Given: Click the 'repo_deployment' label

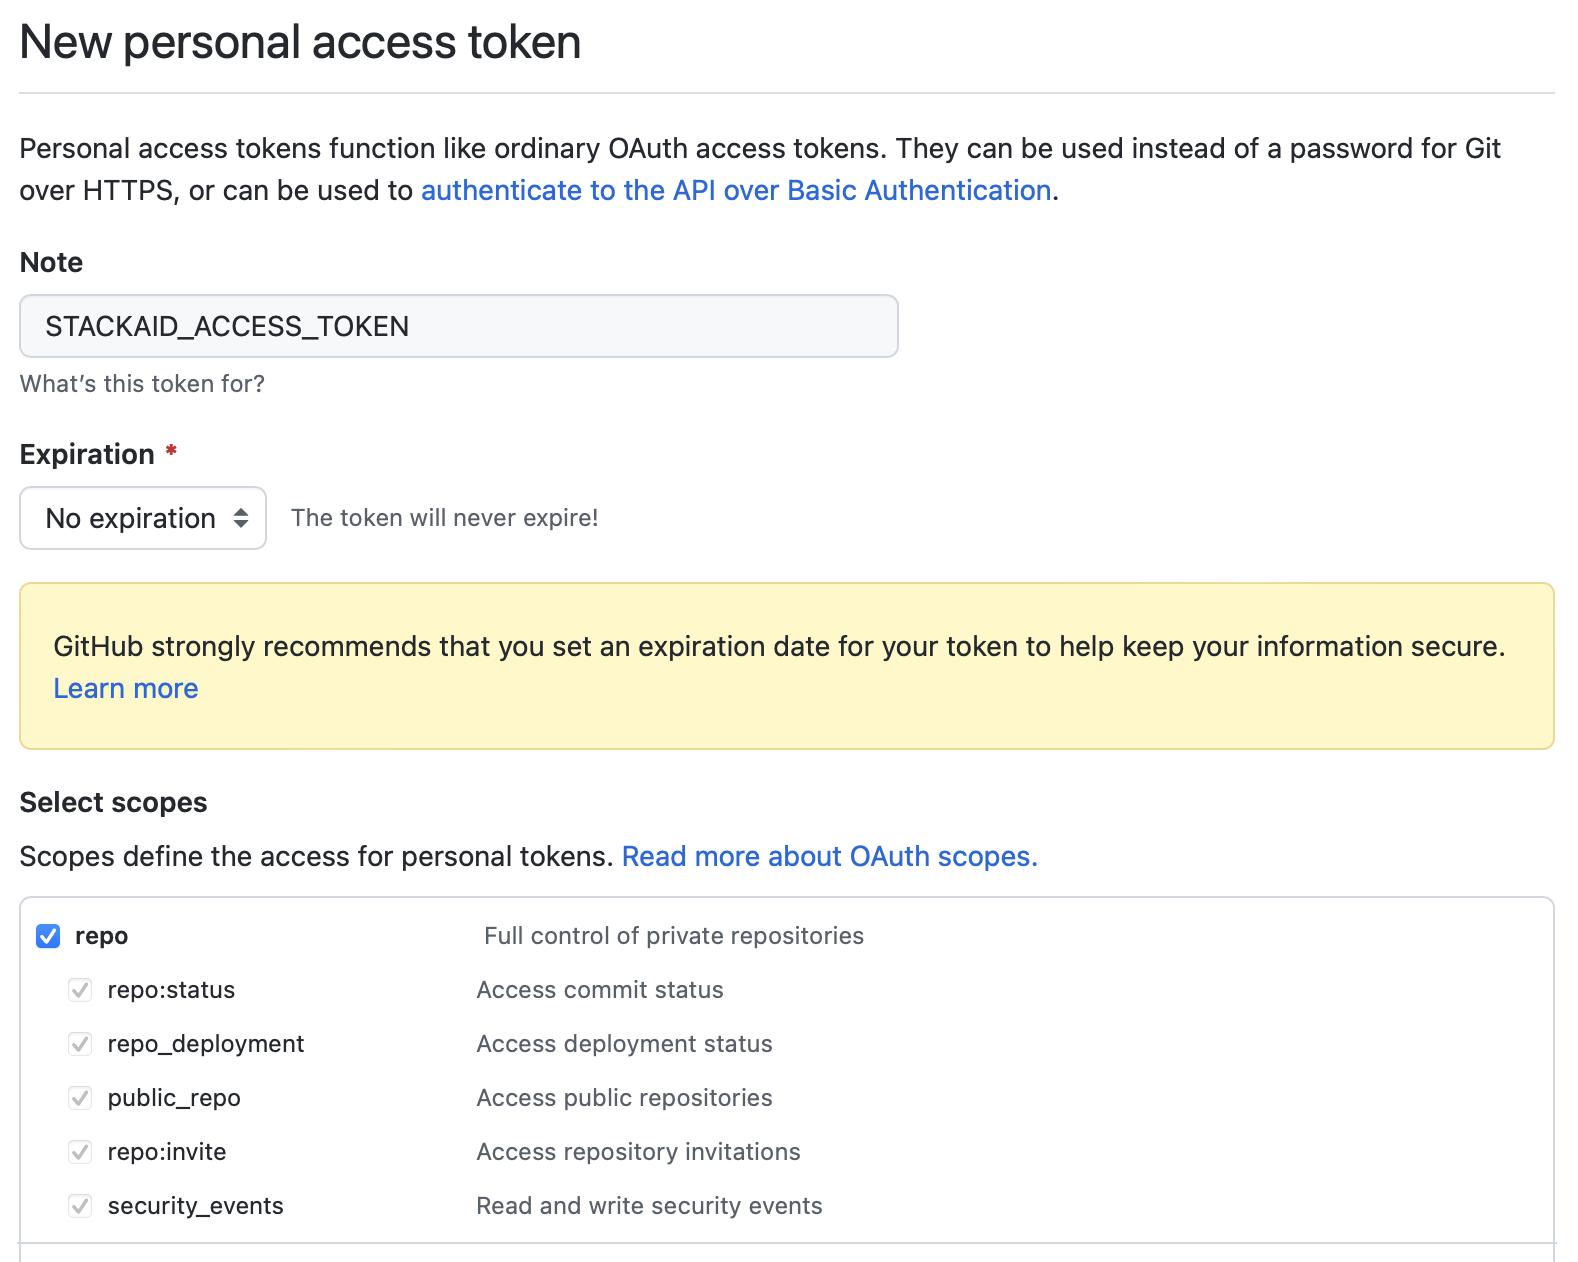Looking at the screenshot, I should (x=206, y=1044).
